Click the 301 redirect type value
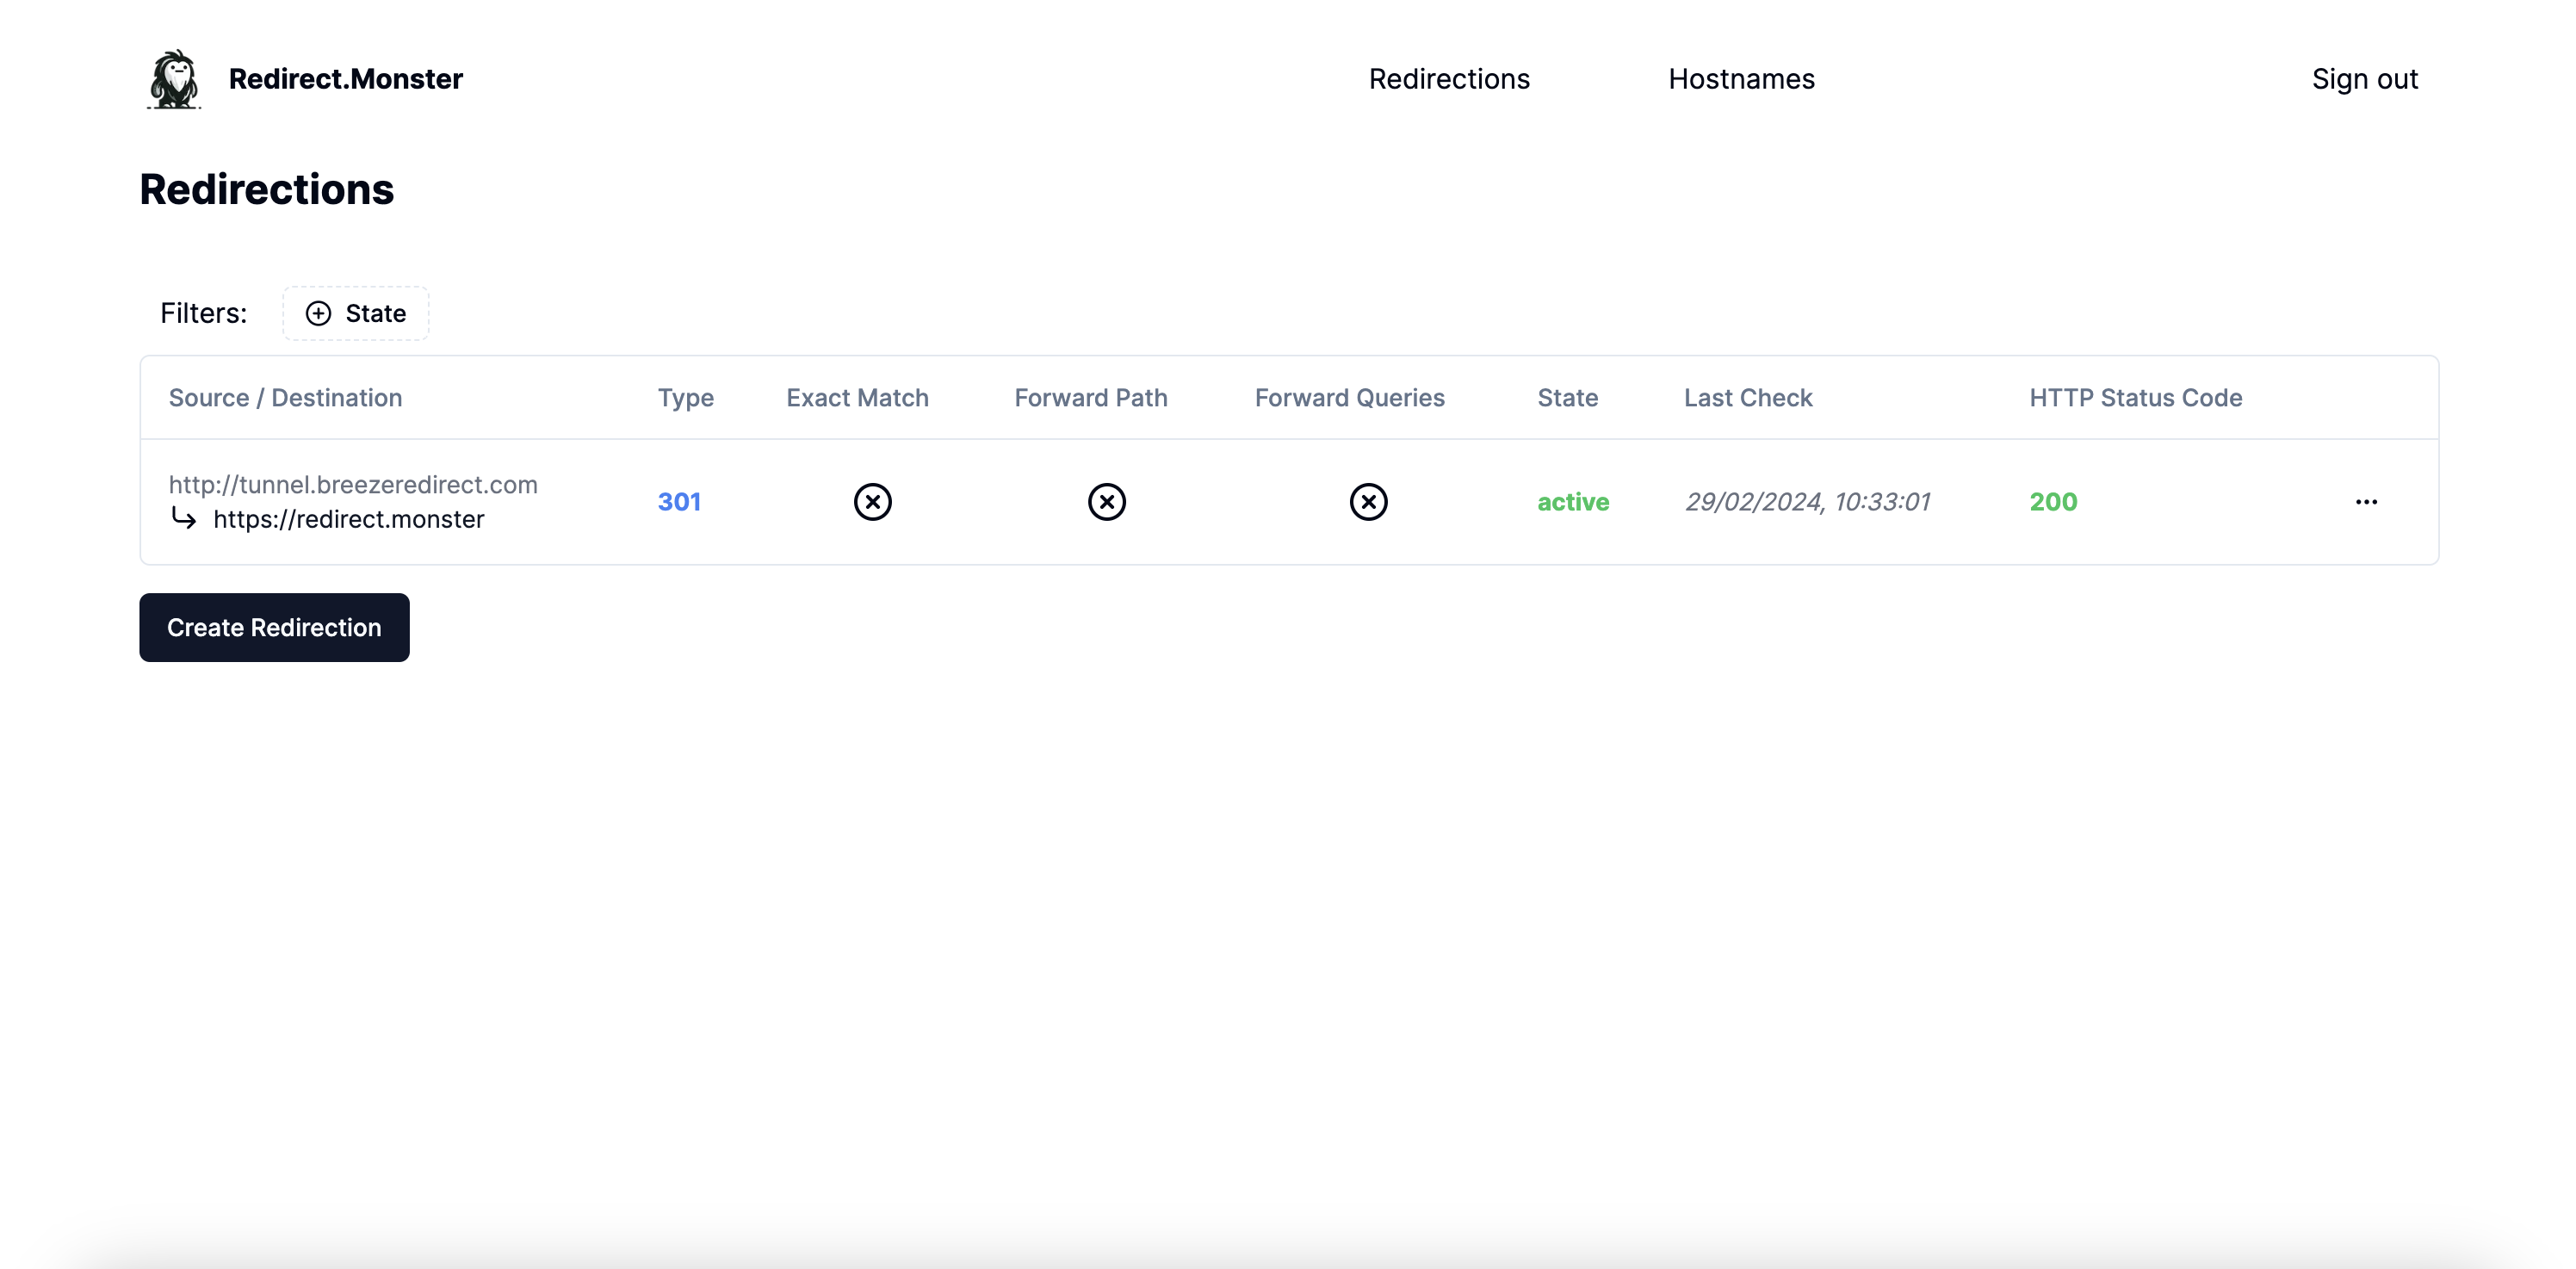The height and width of the screenshot is (1269, 2576). point(679,502)
